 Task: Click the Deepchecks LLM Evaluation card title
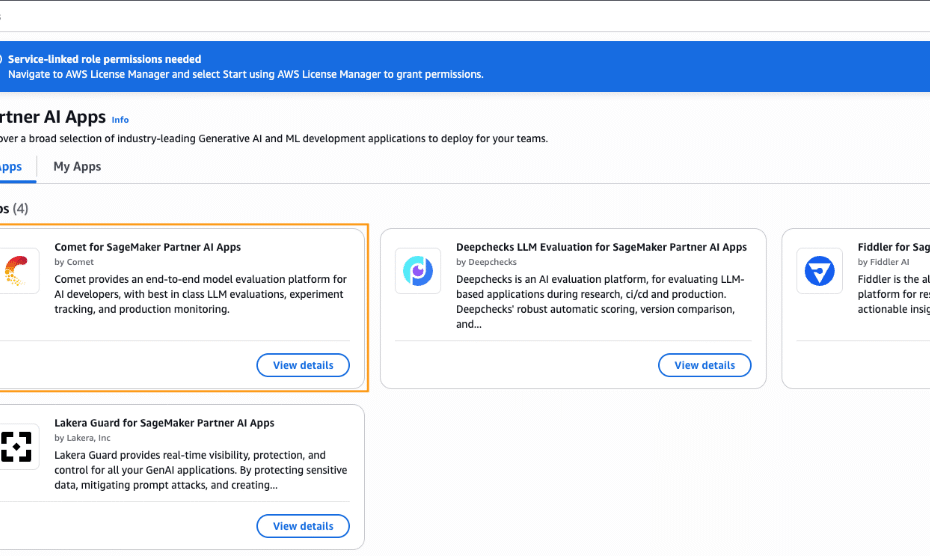(601, 247)
